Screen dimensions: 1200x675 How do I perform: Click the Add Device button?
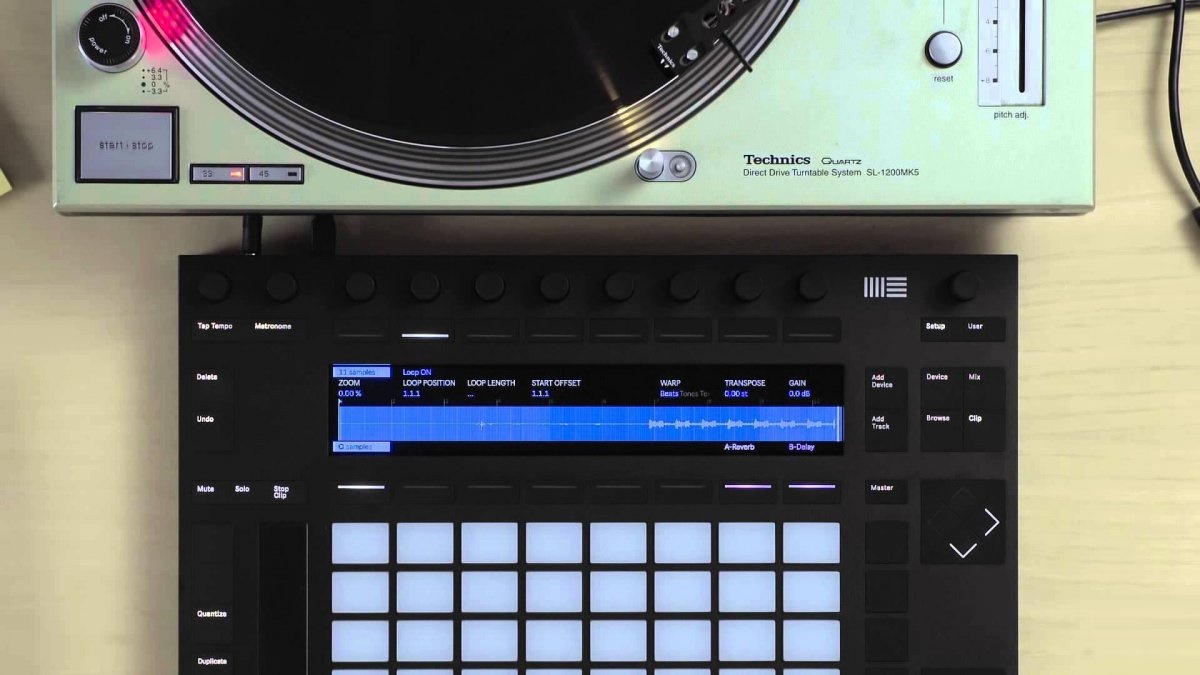[x=882, y=381]
